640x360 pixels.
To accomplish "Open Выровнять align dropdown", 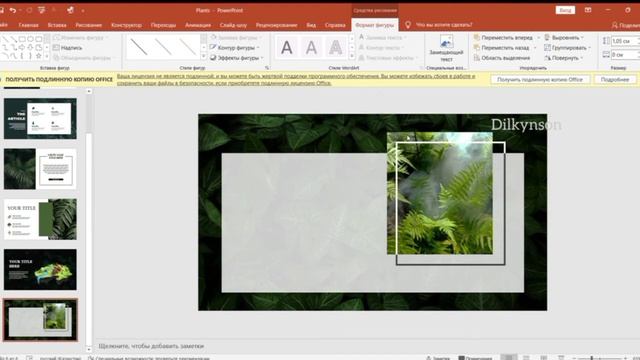I will coord(564,38).
